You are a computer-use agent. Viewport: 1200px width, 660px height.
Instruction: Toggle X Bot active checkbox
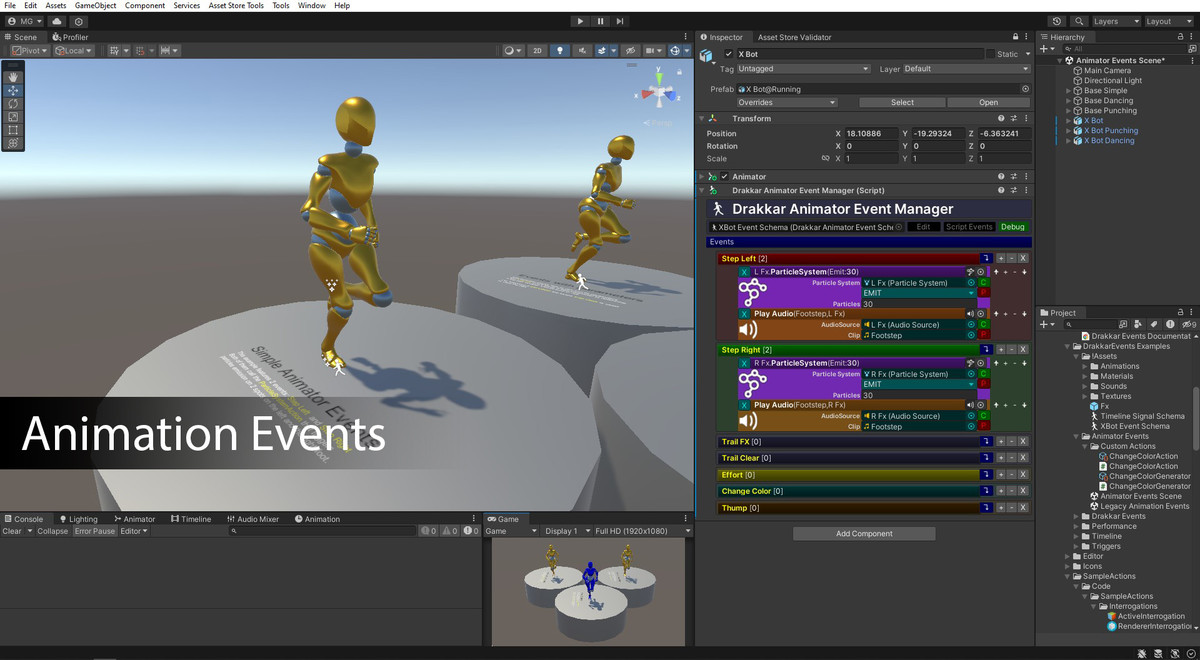coord(728,54)
